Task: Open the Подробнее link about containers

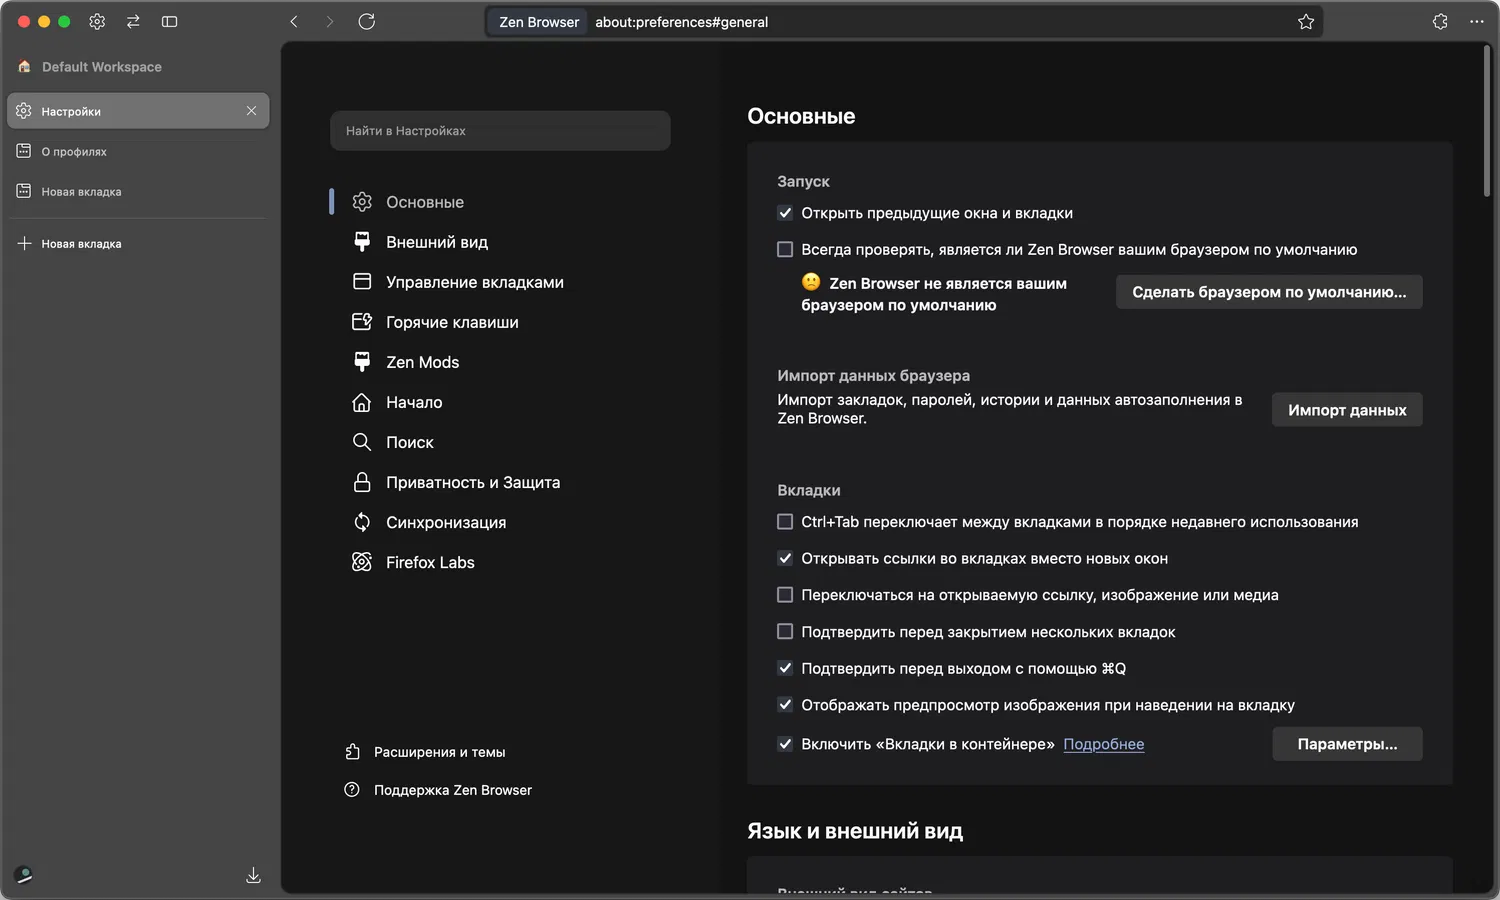Action: (x=1103, y=744)
